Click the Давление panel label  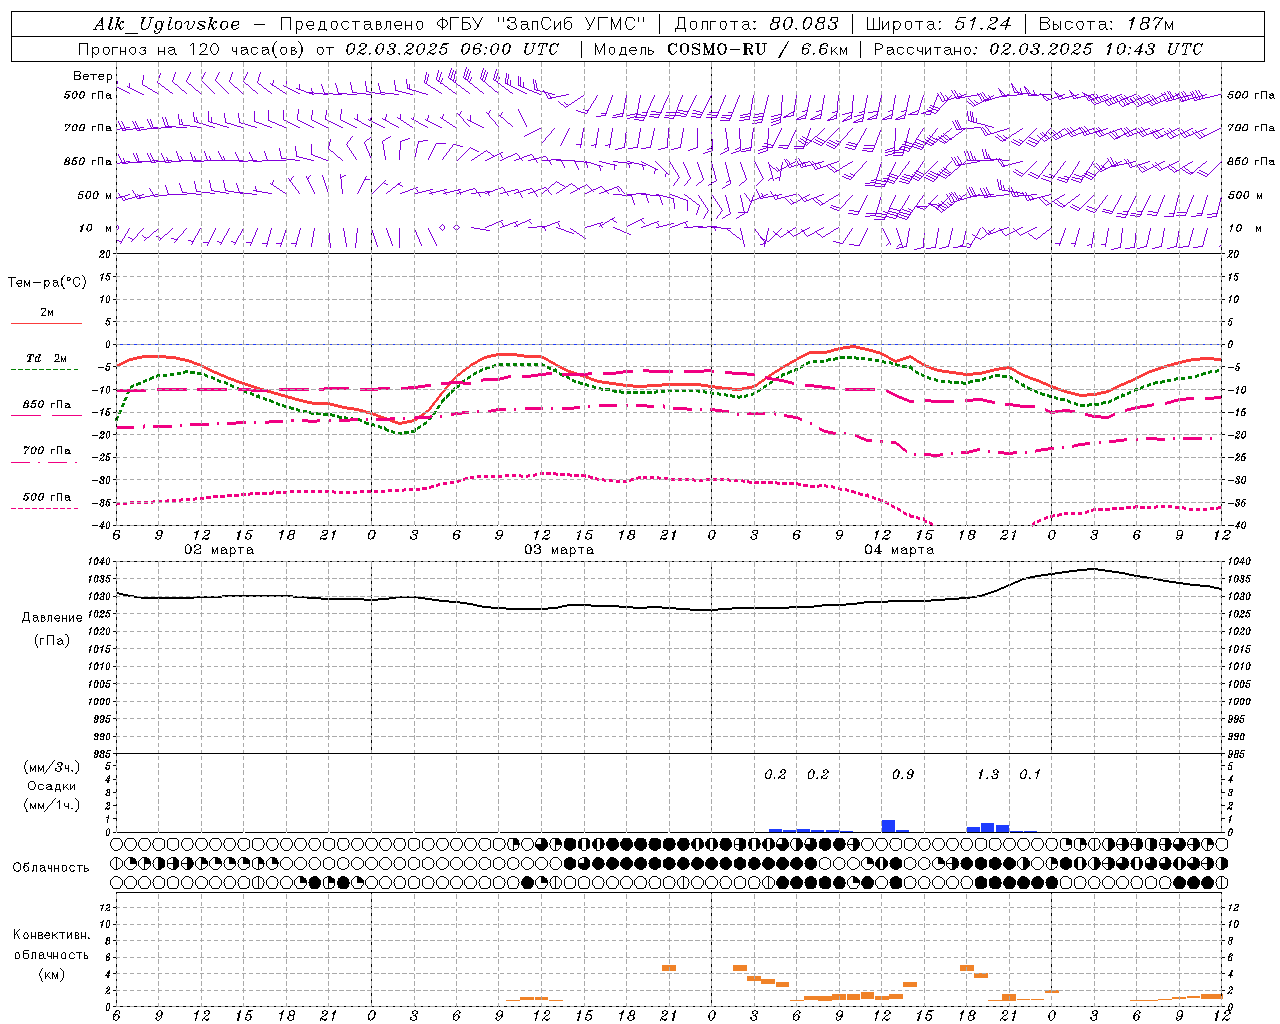click(51, 618)
